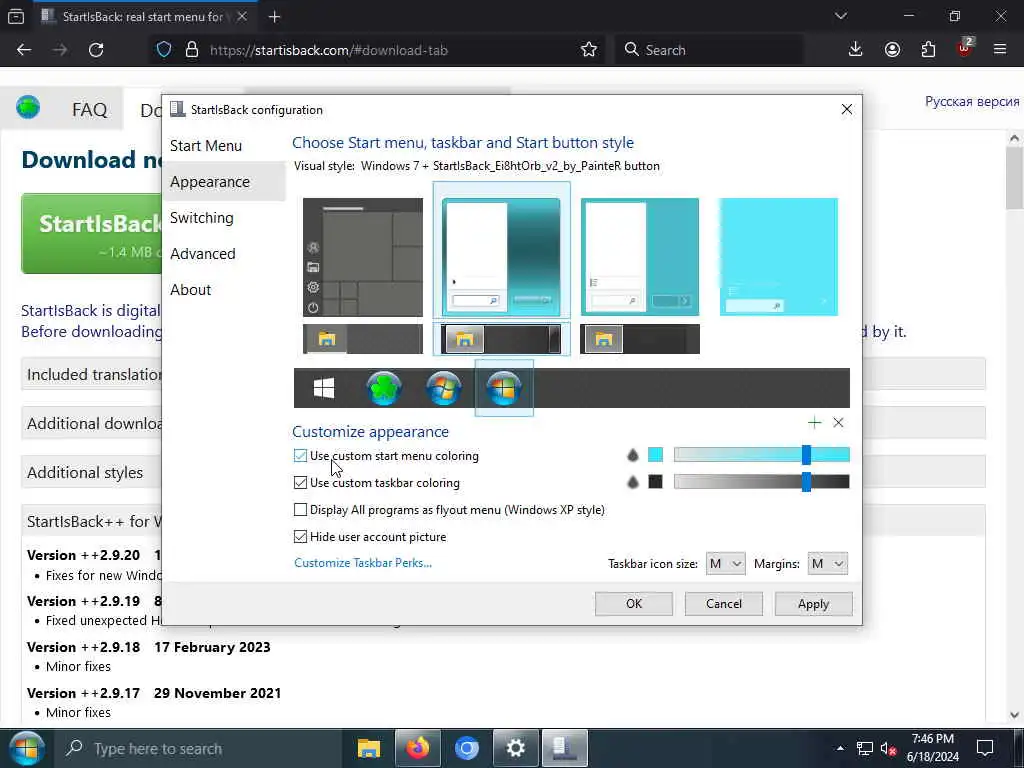The image size is (1024, 768).
Task: Show hidden tray icons arrow
Action: click(x=840, y=748)
